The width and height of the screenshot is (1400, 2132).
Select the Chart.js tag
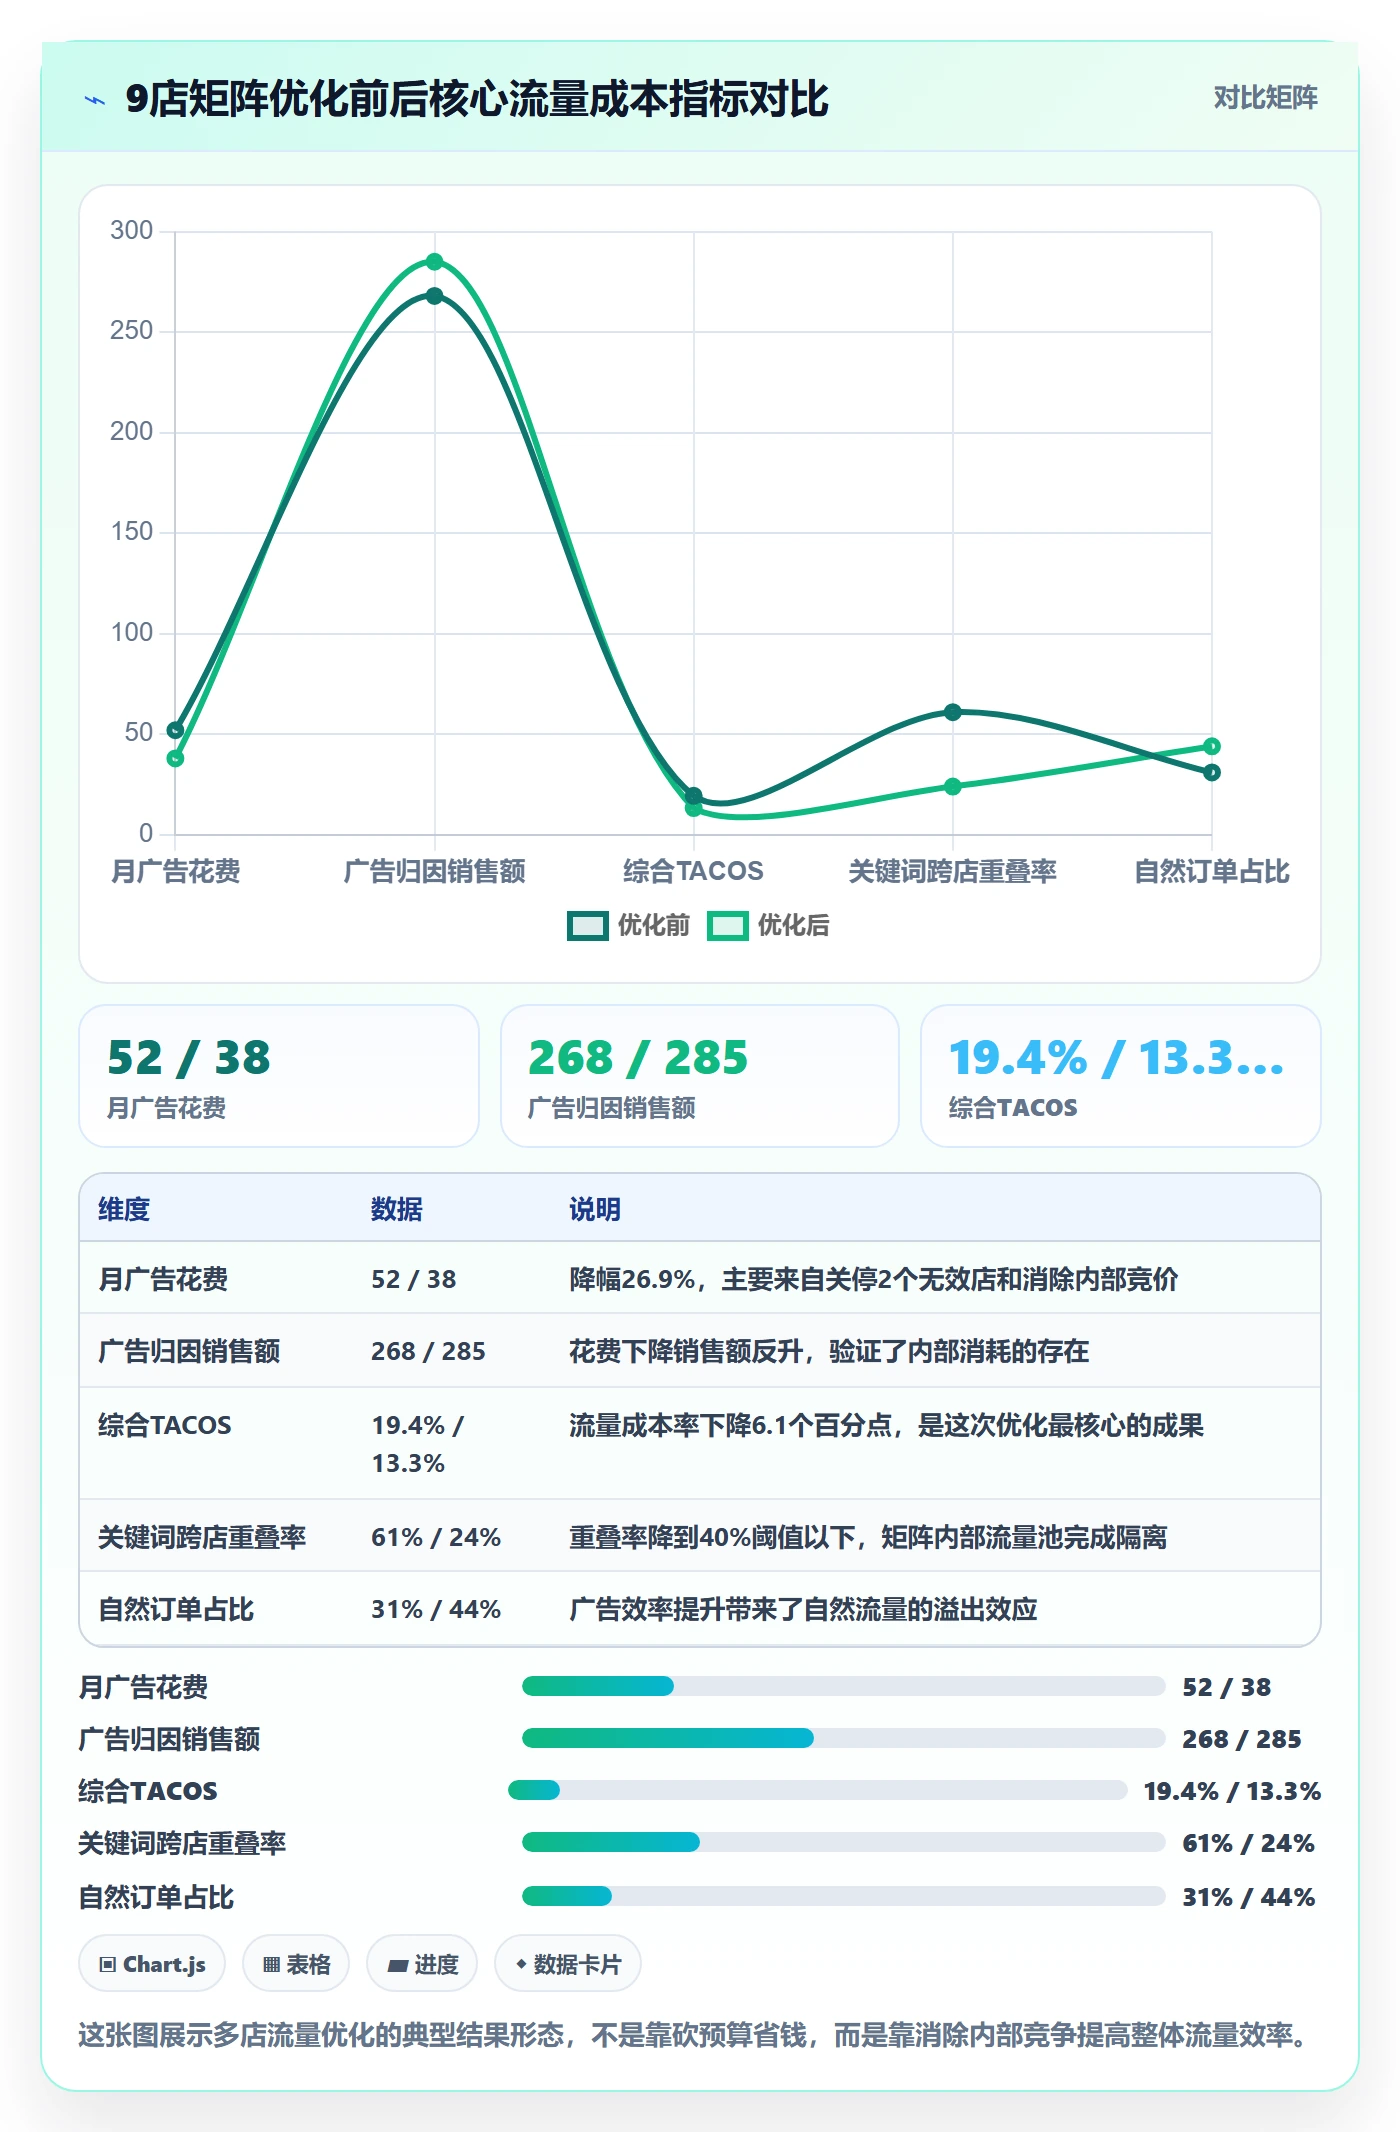[152, 1964]
